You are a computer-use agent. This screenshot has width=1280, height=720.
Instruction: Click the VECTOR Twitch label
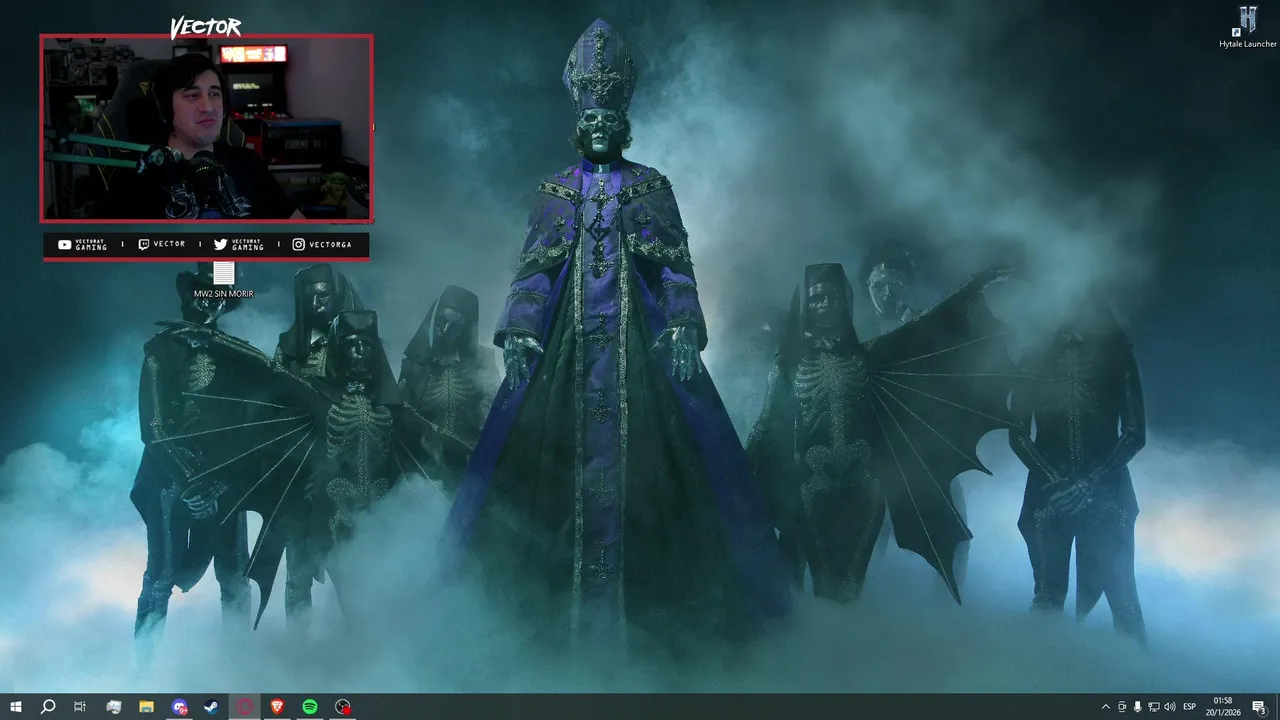coord(161,244)
